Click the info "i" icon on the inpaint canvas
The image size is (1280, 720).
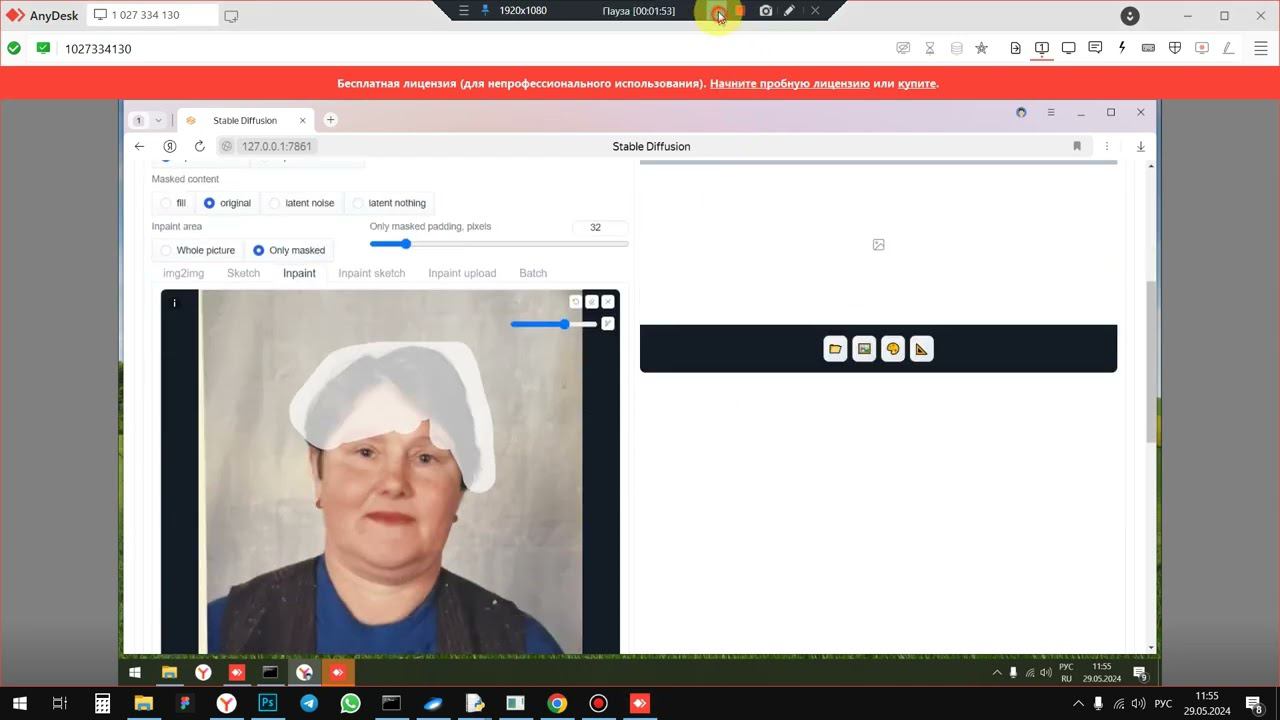pyautogui.click(x=174, y=303)
